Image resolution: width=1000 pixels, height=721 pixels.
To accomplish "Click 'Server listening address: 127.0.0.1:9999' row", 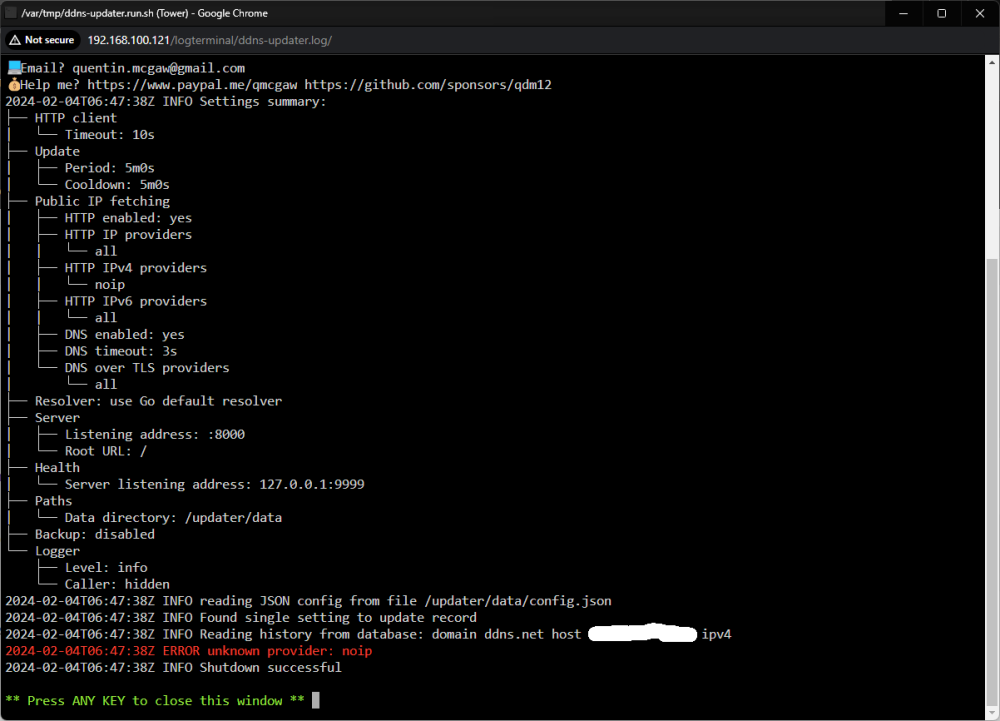I will 214,484.
